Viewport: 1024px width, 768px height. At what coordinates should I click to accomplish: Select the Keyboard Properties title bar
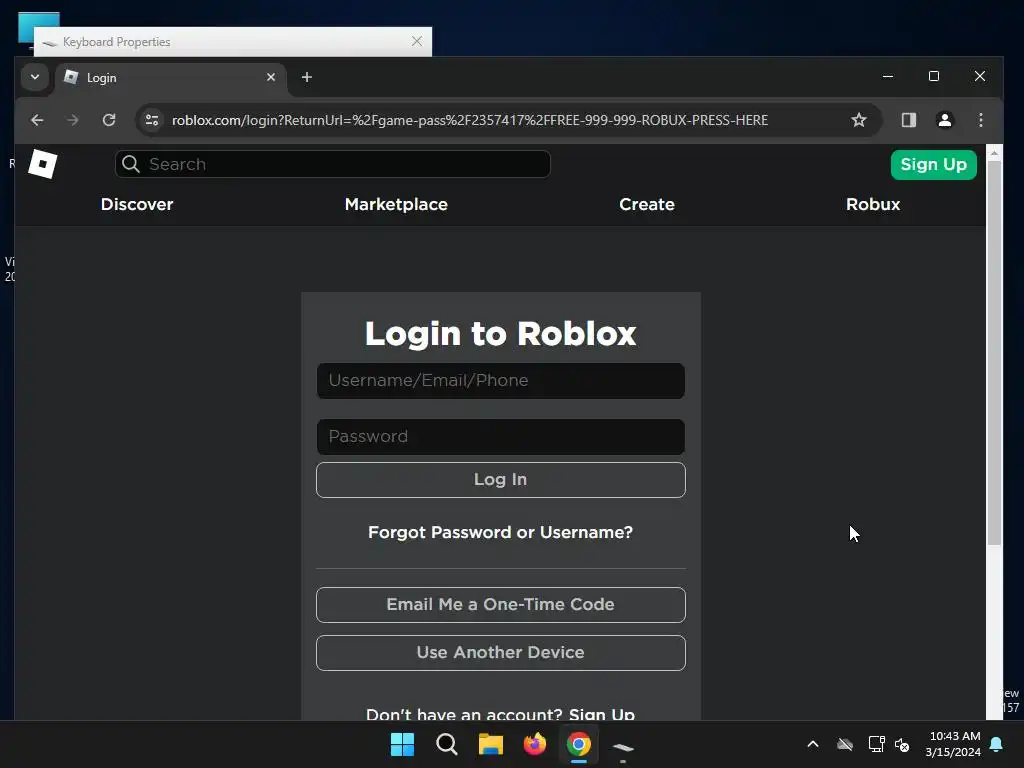tap(232, 42)
